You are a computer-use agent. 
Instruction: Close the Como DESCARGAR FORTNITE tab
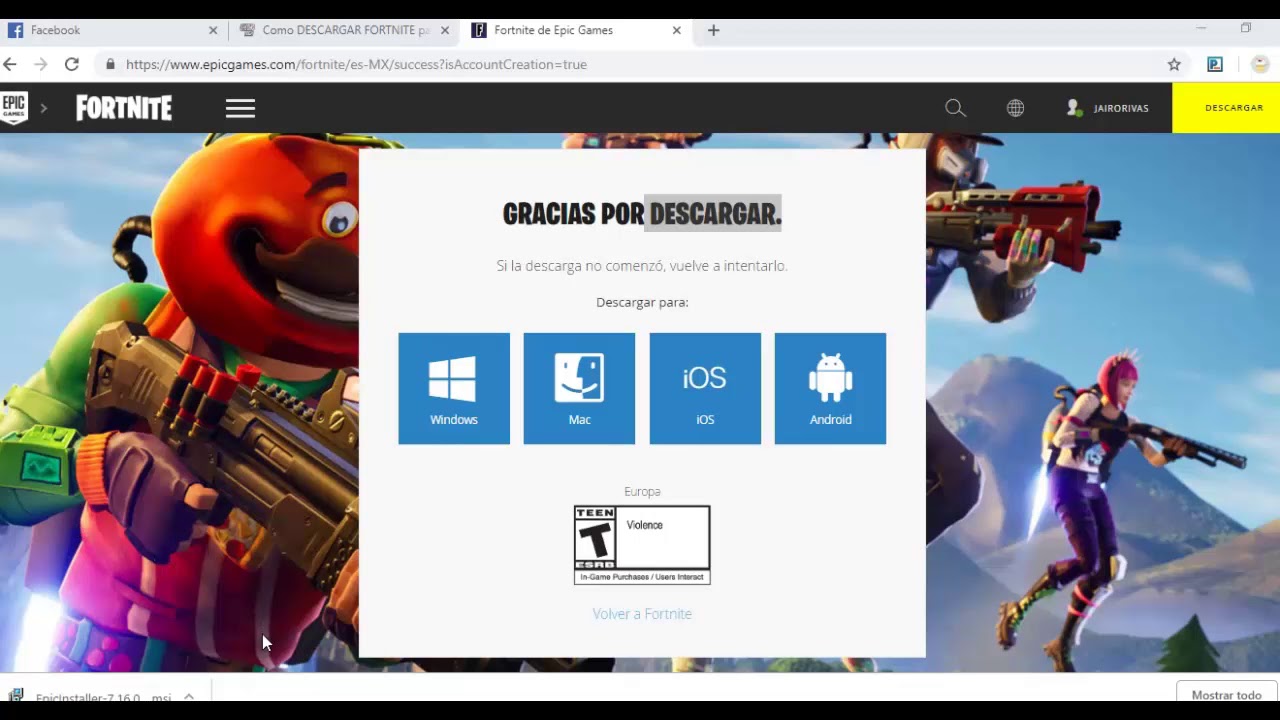coord(445,30)
